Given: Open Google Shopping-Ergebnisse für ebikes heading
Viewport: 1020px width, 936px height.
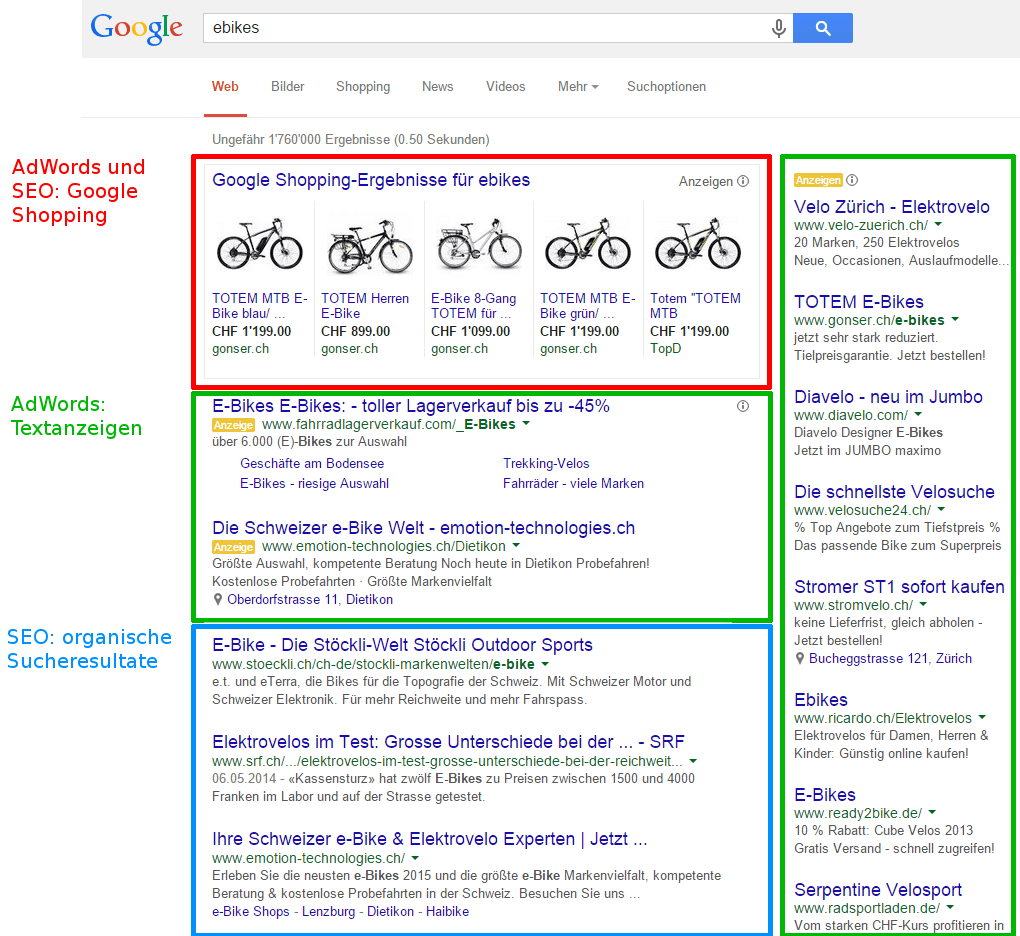Looking at the screenshot, I should pos(371,180).
